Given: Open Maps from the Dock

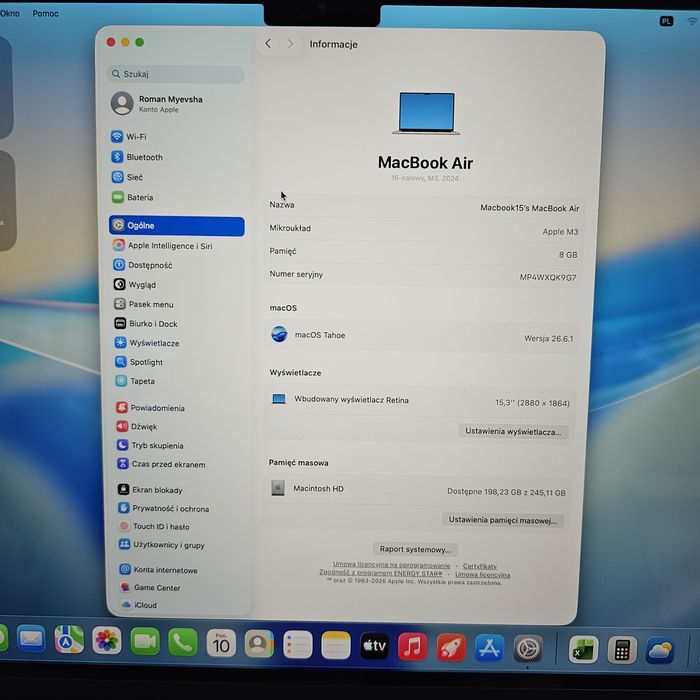Looking at the screenshot, I should (x=69, y=640).
